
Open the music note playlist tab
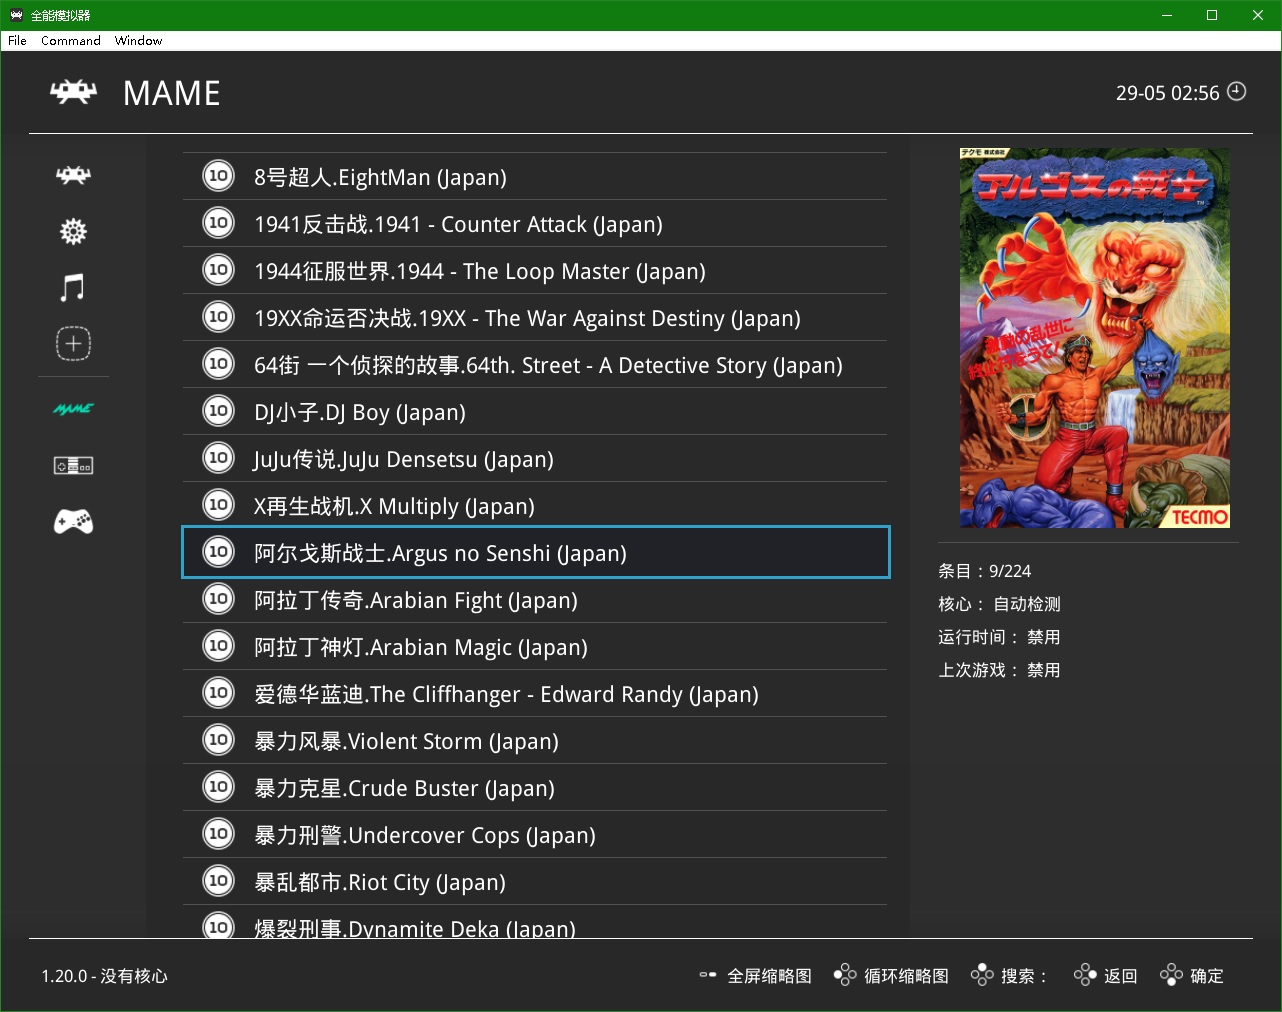(73, 288)
